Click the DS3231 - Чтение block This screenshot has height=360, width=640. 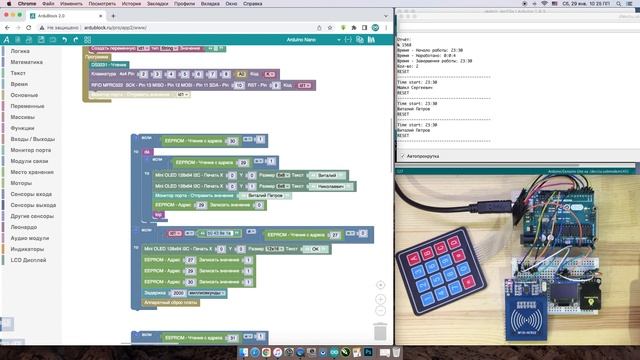pyautogui.click(x=109, y=65)
